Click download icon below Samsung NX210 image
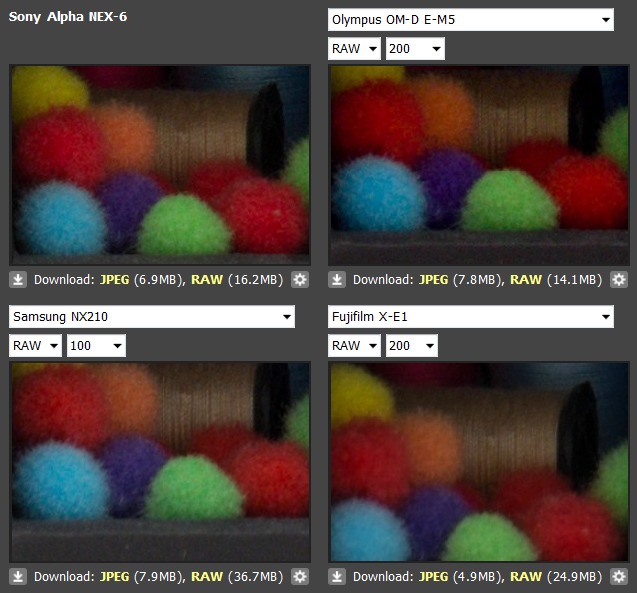Viewport: 637px width, 593px height. tap(19, 576)
